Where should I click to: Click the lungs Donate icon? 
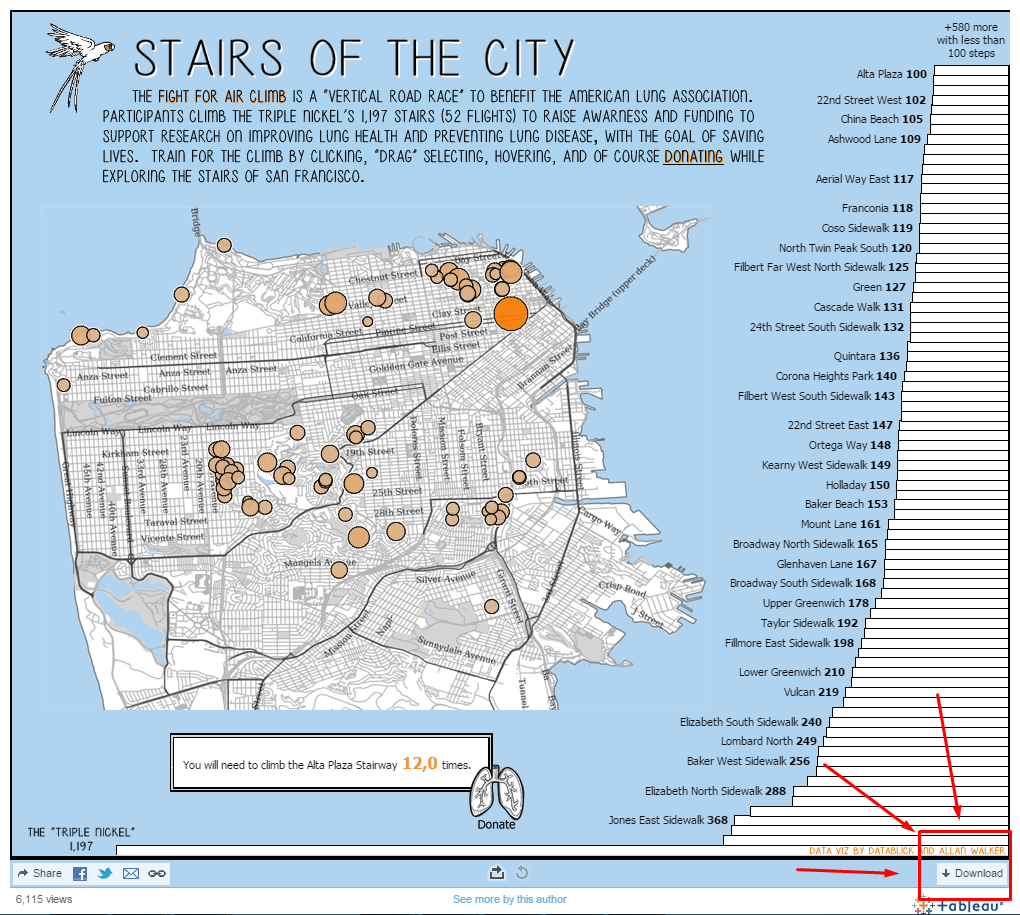[496, 797]
